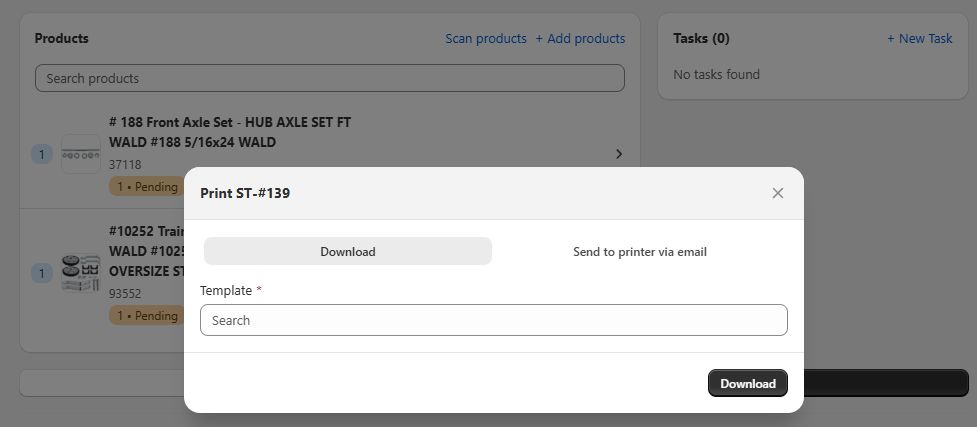Image resolution: width=977 pixels, height=427 pixels.
Task: Open the # 188 Front Axle Set title
Action: (x=229, y=122)
